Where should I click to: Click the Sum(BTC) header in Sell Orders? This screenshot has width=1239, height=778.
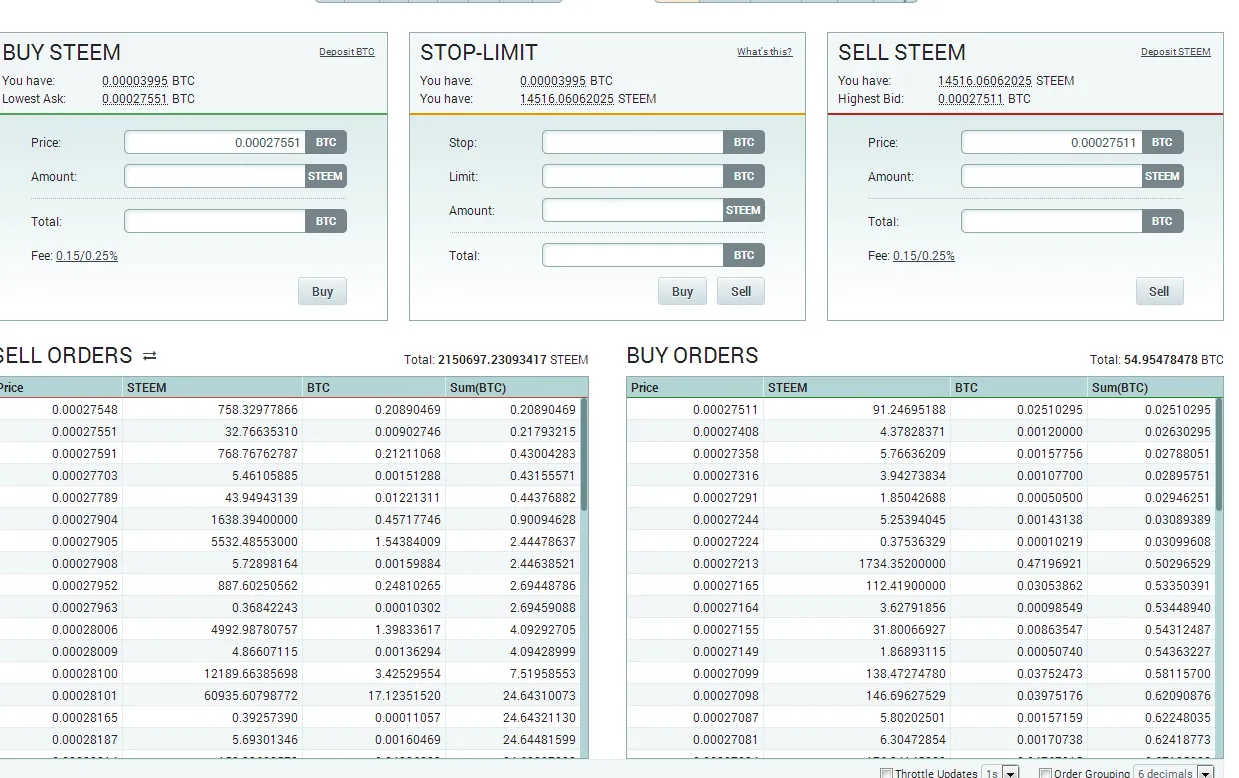click(516, 388)
